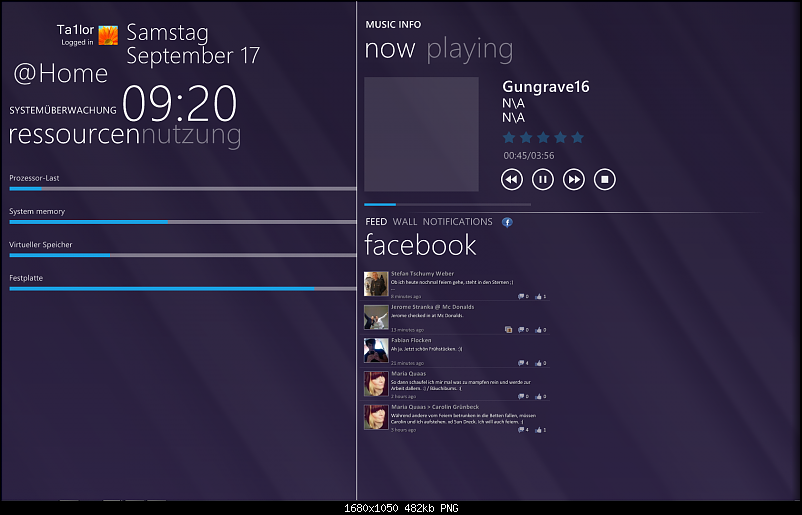Open the name Fabian Flocken

point(411,340)
